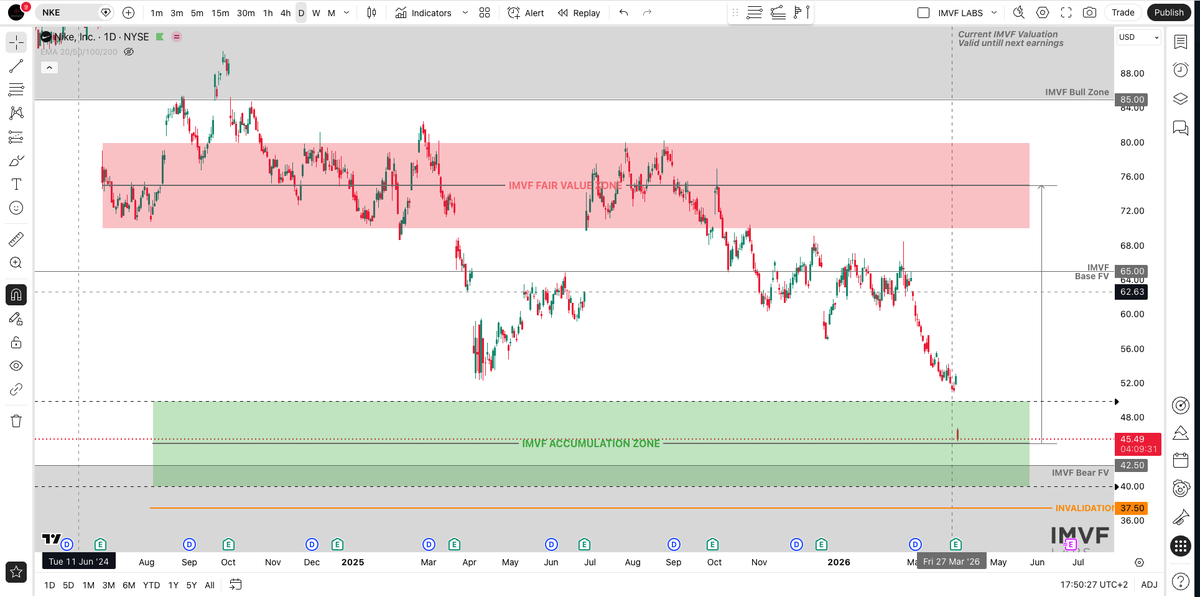Click the orange 37.50 invalidation price label
This screenshot has width=1200, height=597.
click(1133, 508)
